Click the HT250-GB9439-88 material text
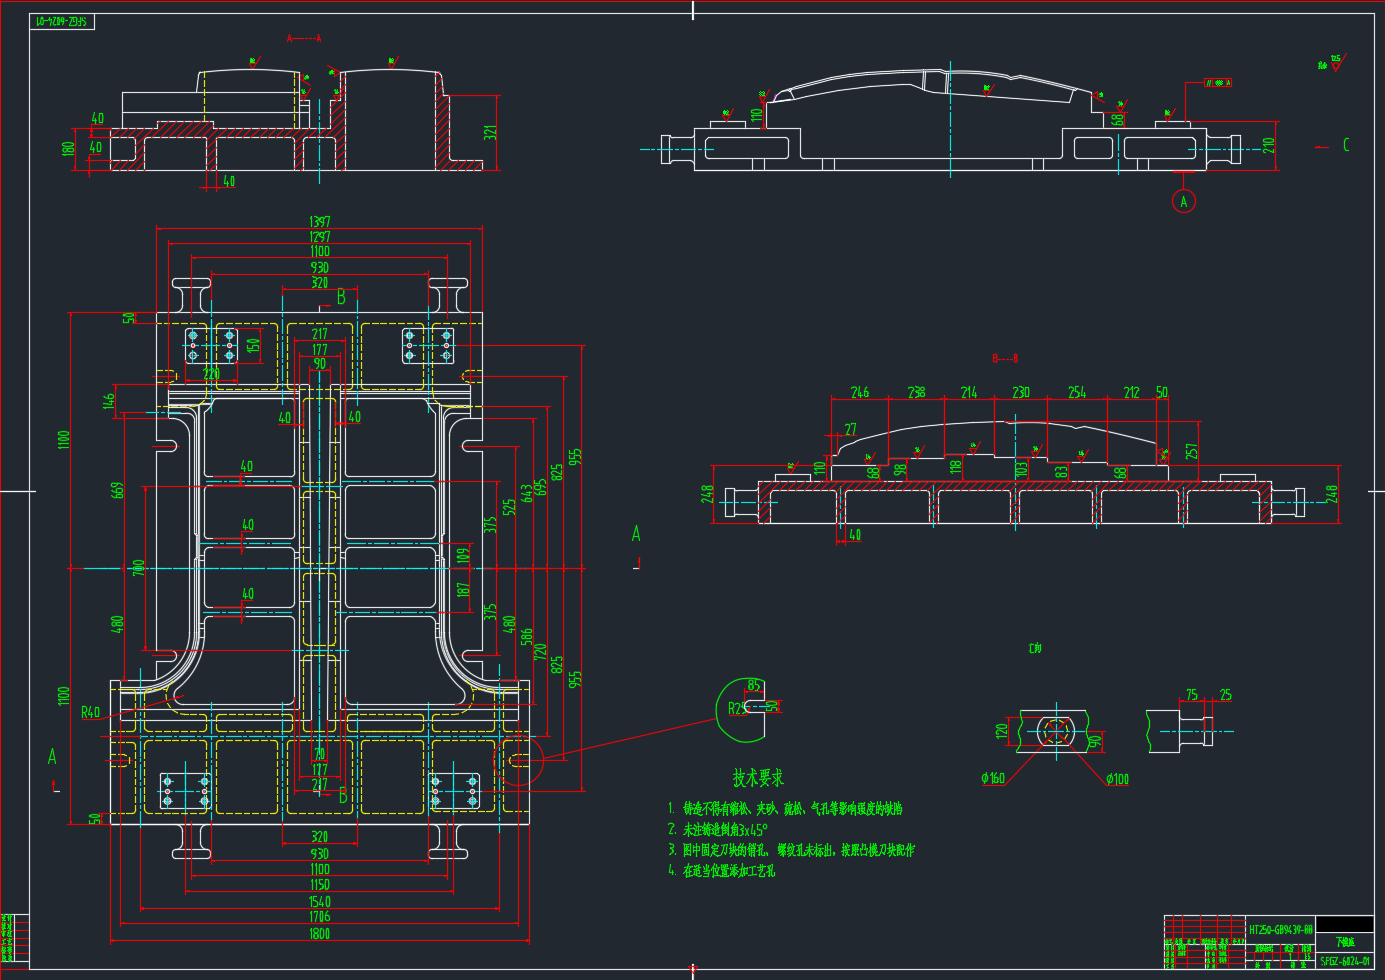The image size is (1385, 980). (x=1280, y=929)
